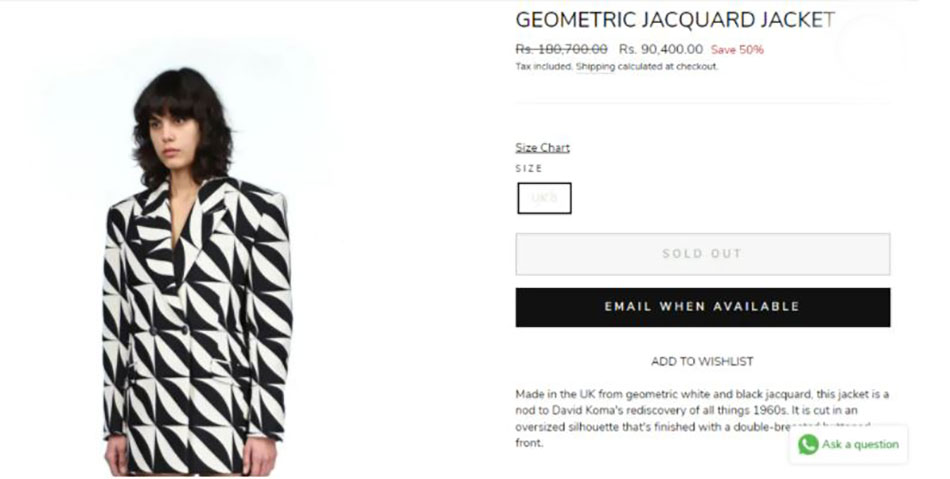Click the jacket's double-breasted buttons in the photo
Image resolution: width=950 pixels, height=479 pixels.
pyautogui.click(x=168, y=331)
